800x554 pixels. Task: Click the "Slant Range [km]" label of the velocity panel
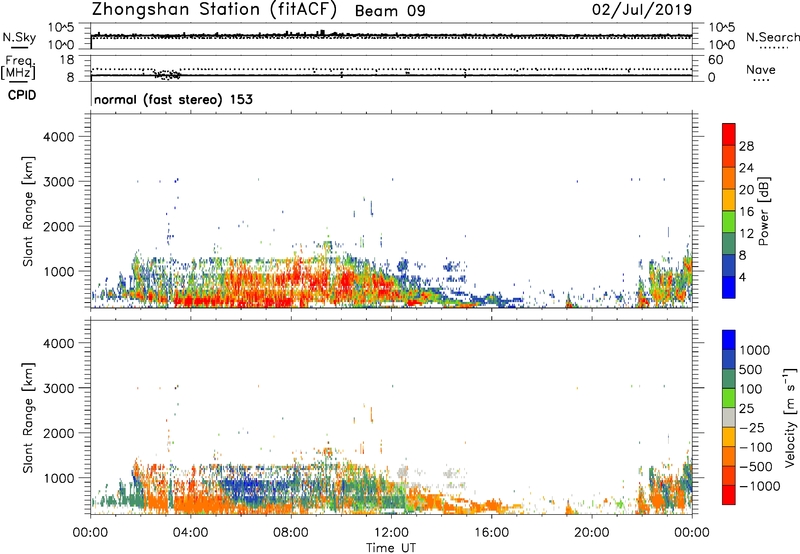(28, 418)
